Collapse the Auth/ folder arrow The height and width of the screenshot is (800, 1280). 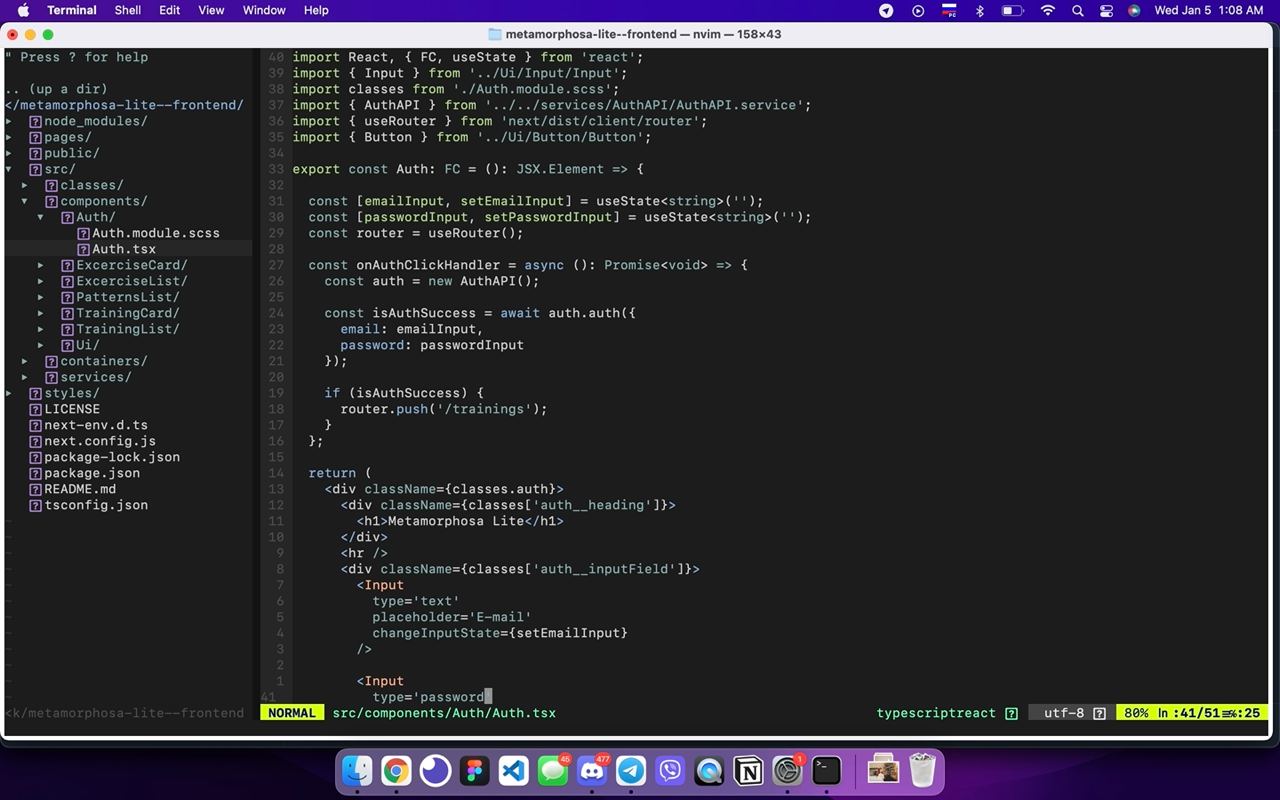pyautogui.click(x=41, y=217)
